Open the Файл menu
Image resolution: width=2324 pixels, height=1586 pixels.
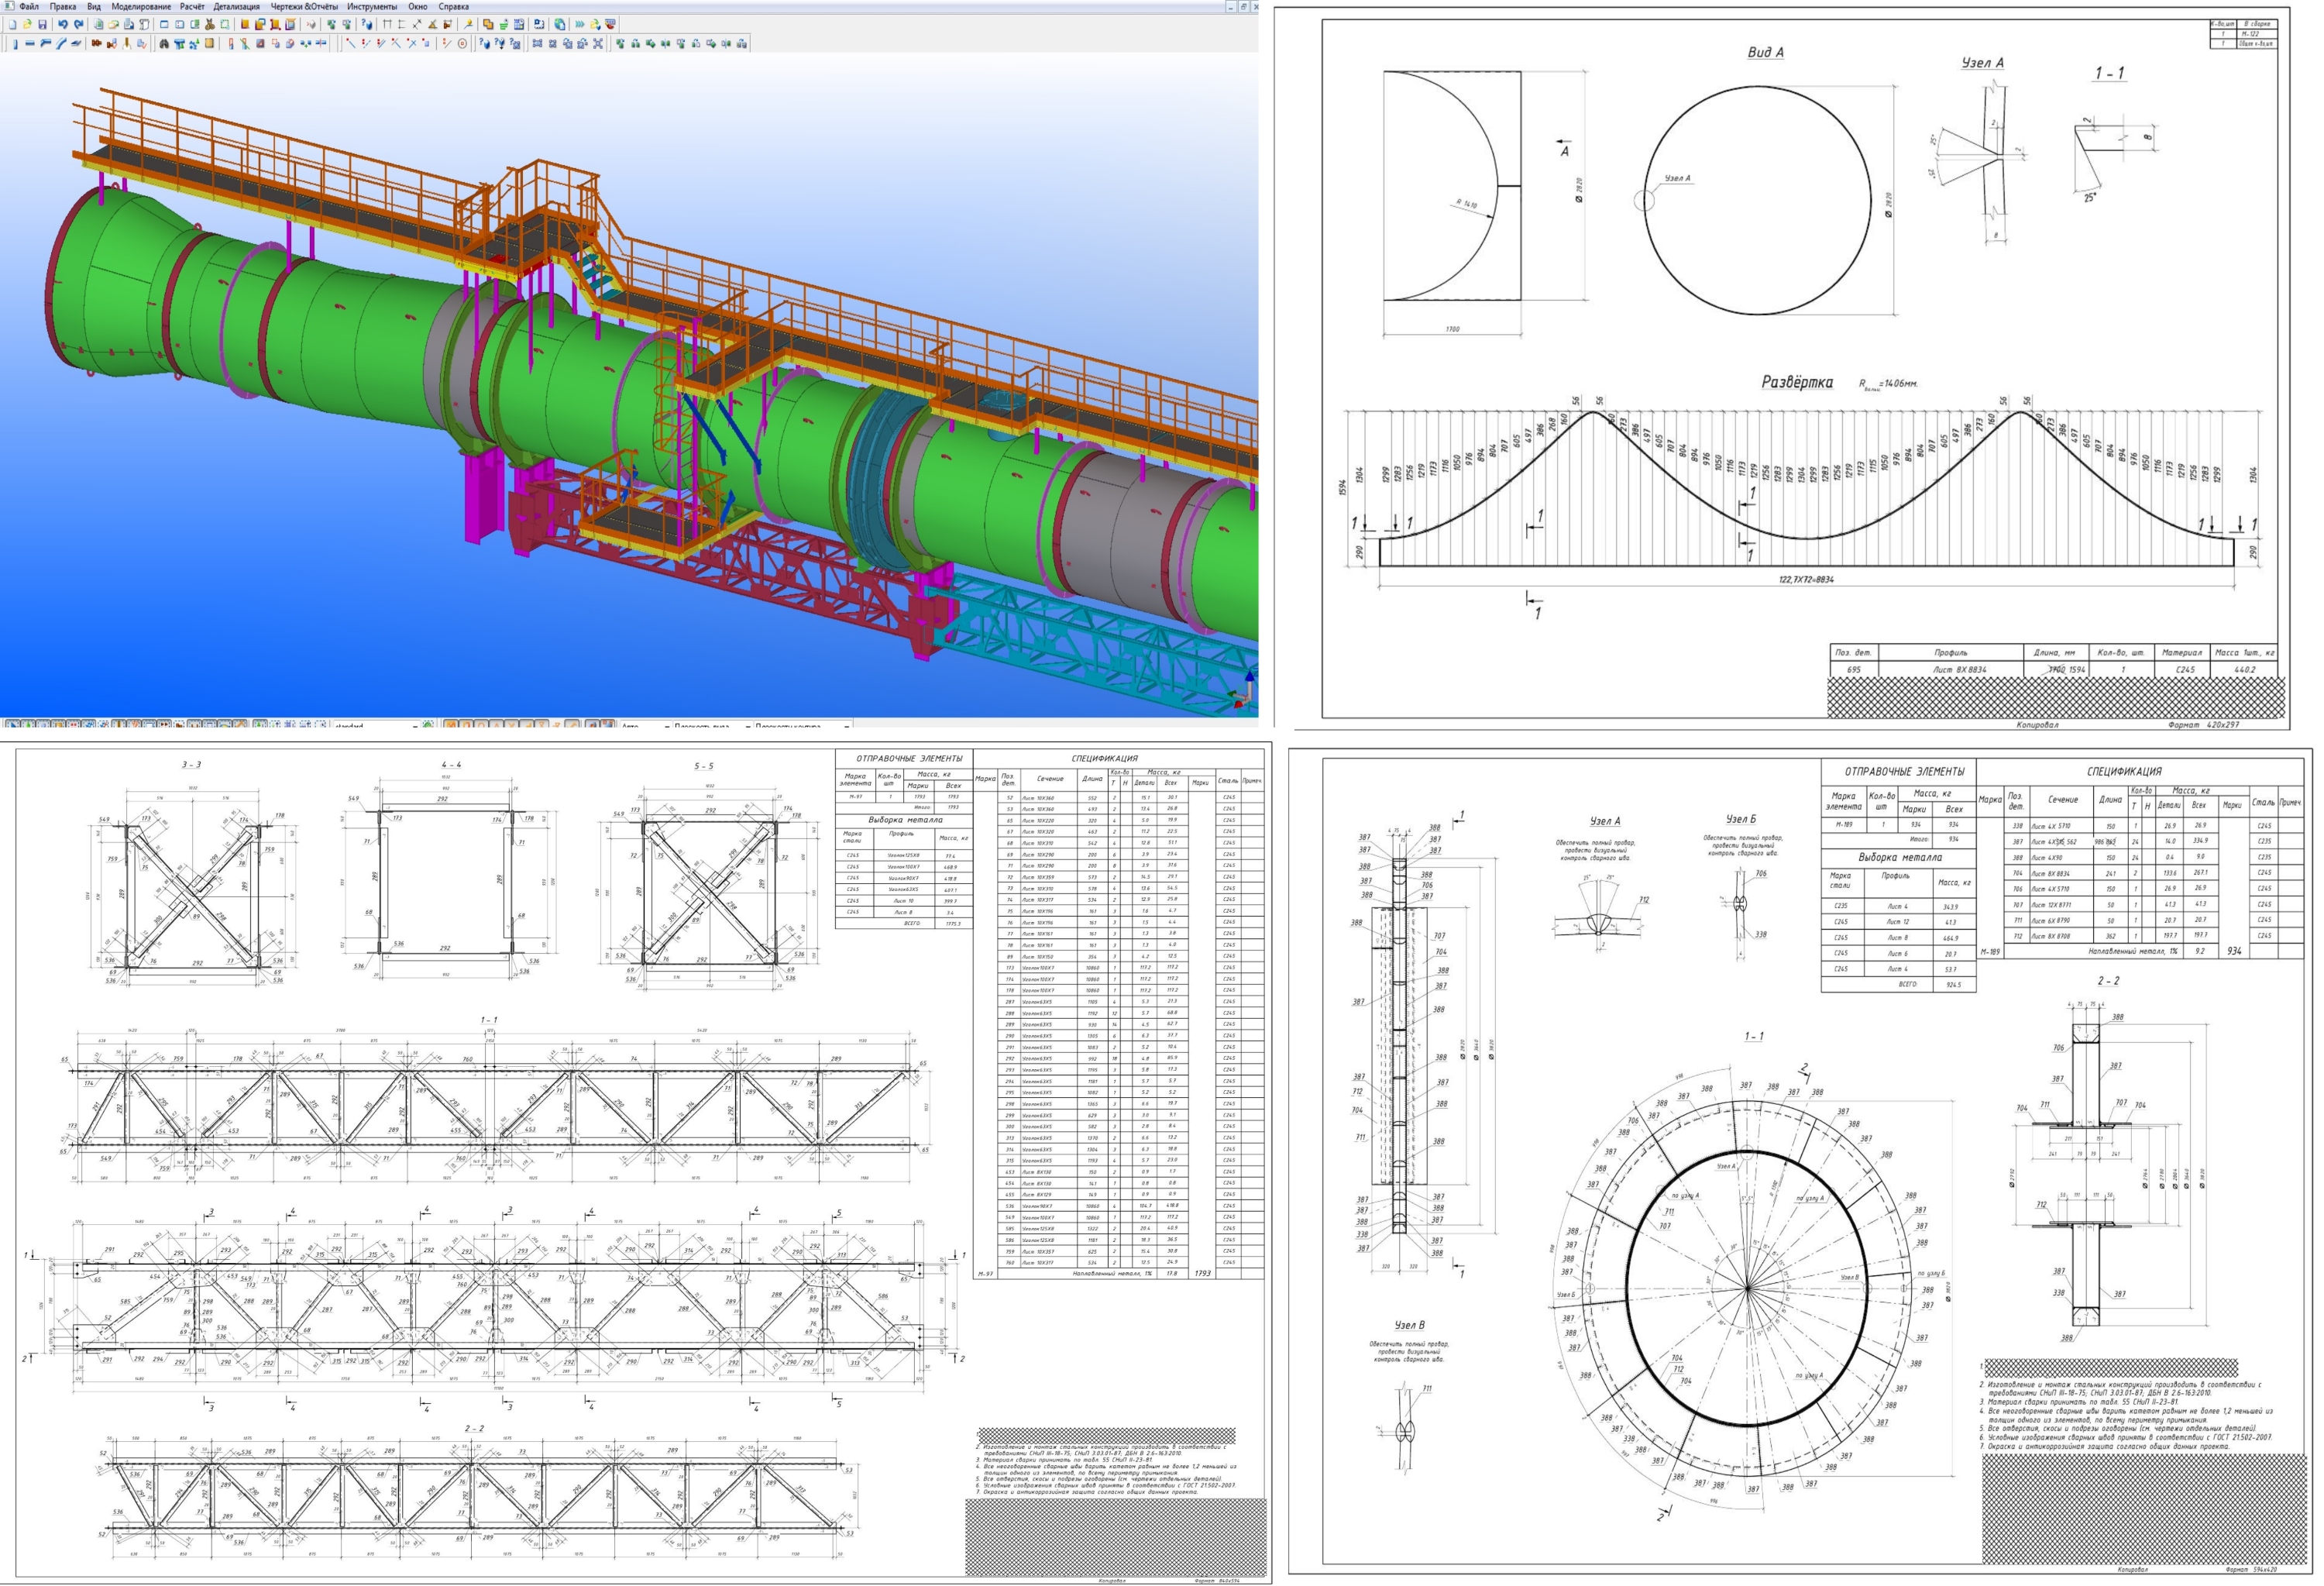pyautogui.click(x=28, y=6)
